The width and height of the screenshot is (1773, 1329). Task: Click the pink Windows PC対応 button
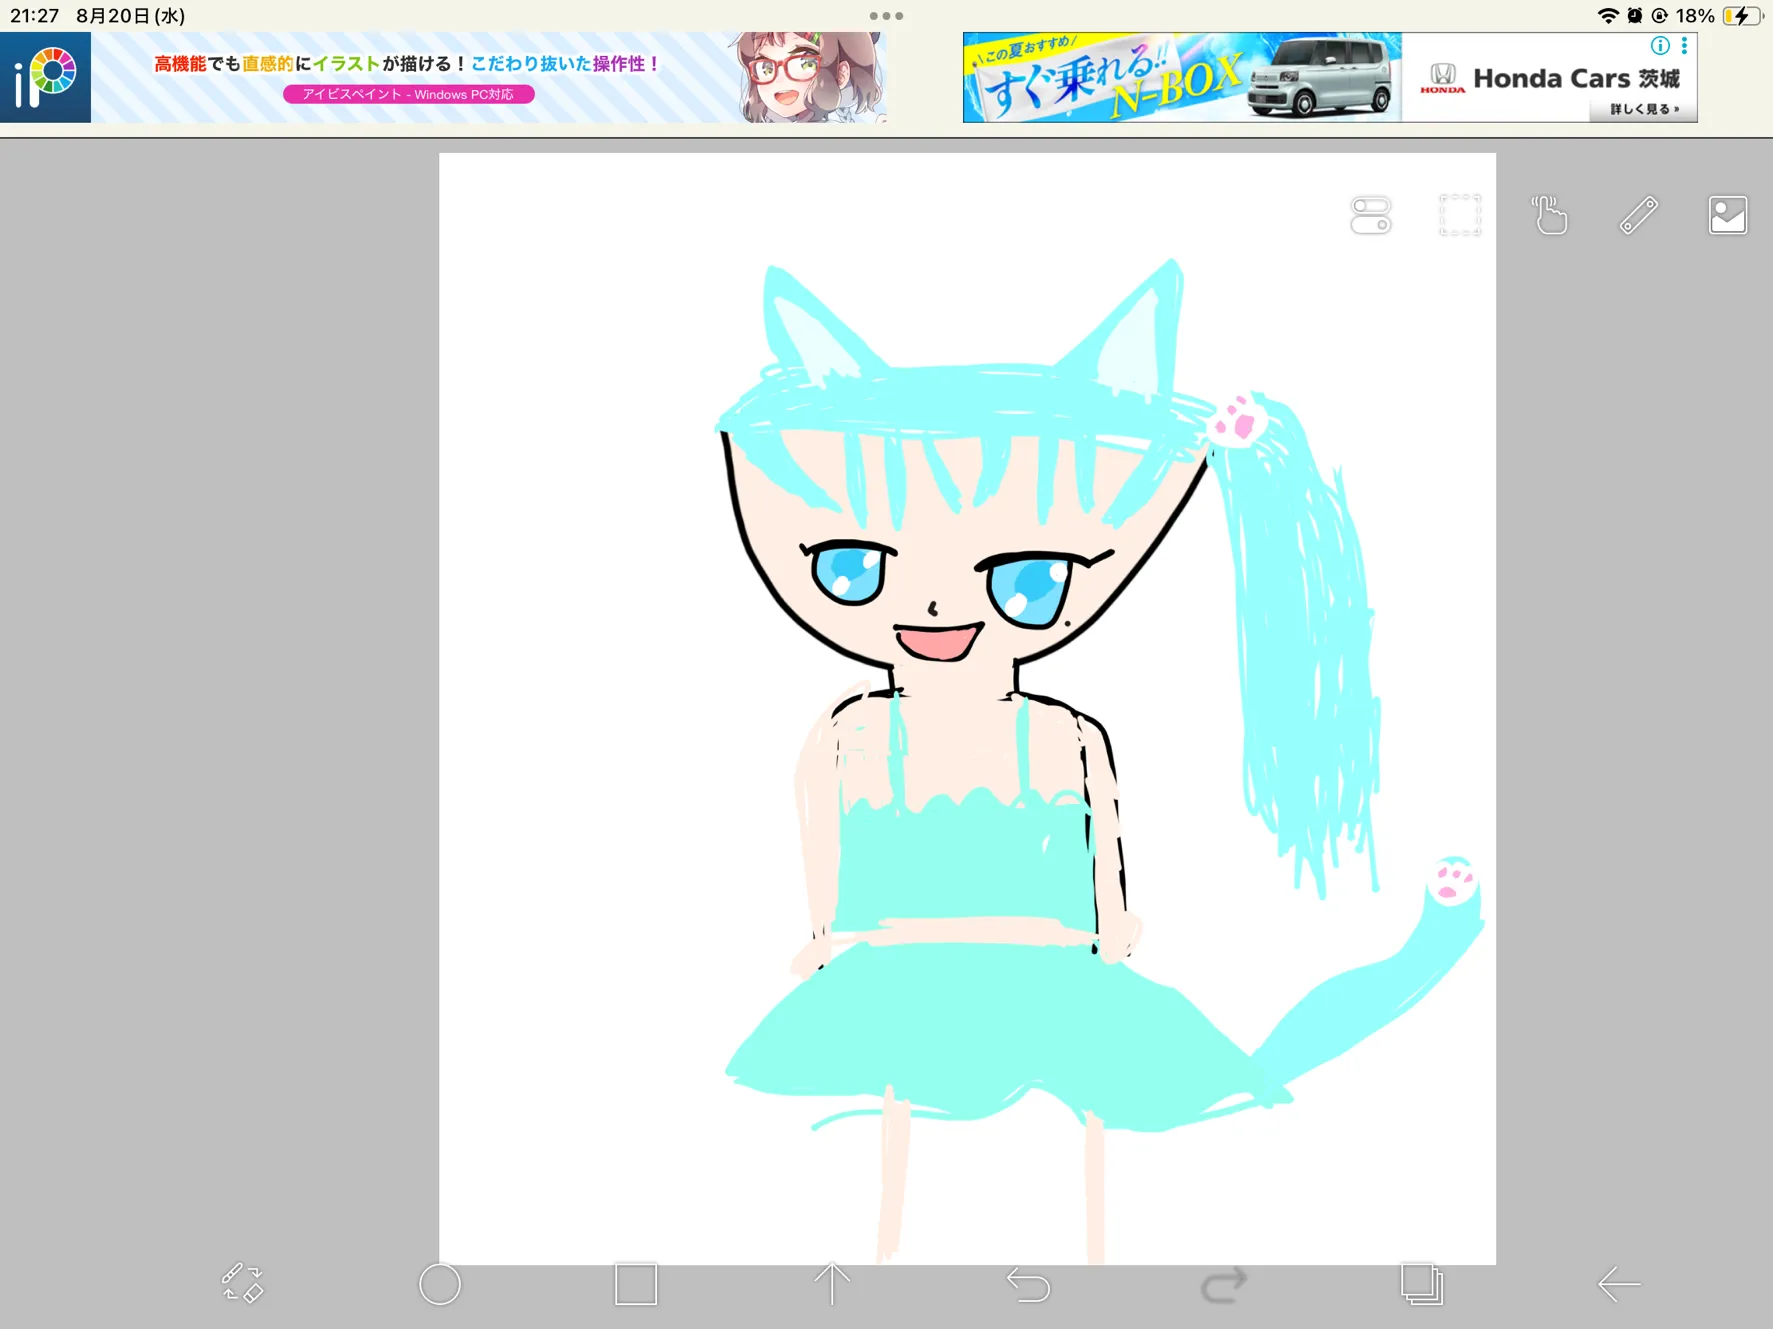408,94
